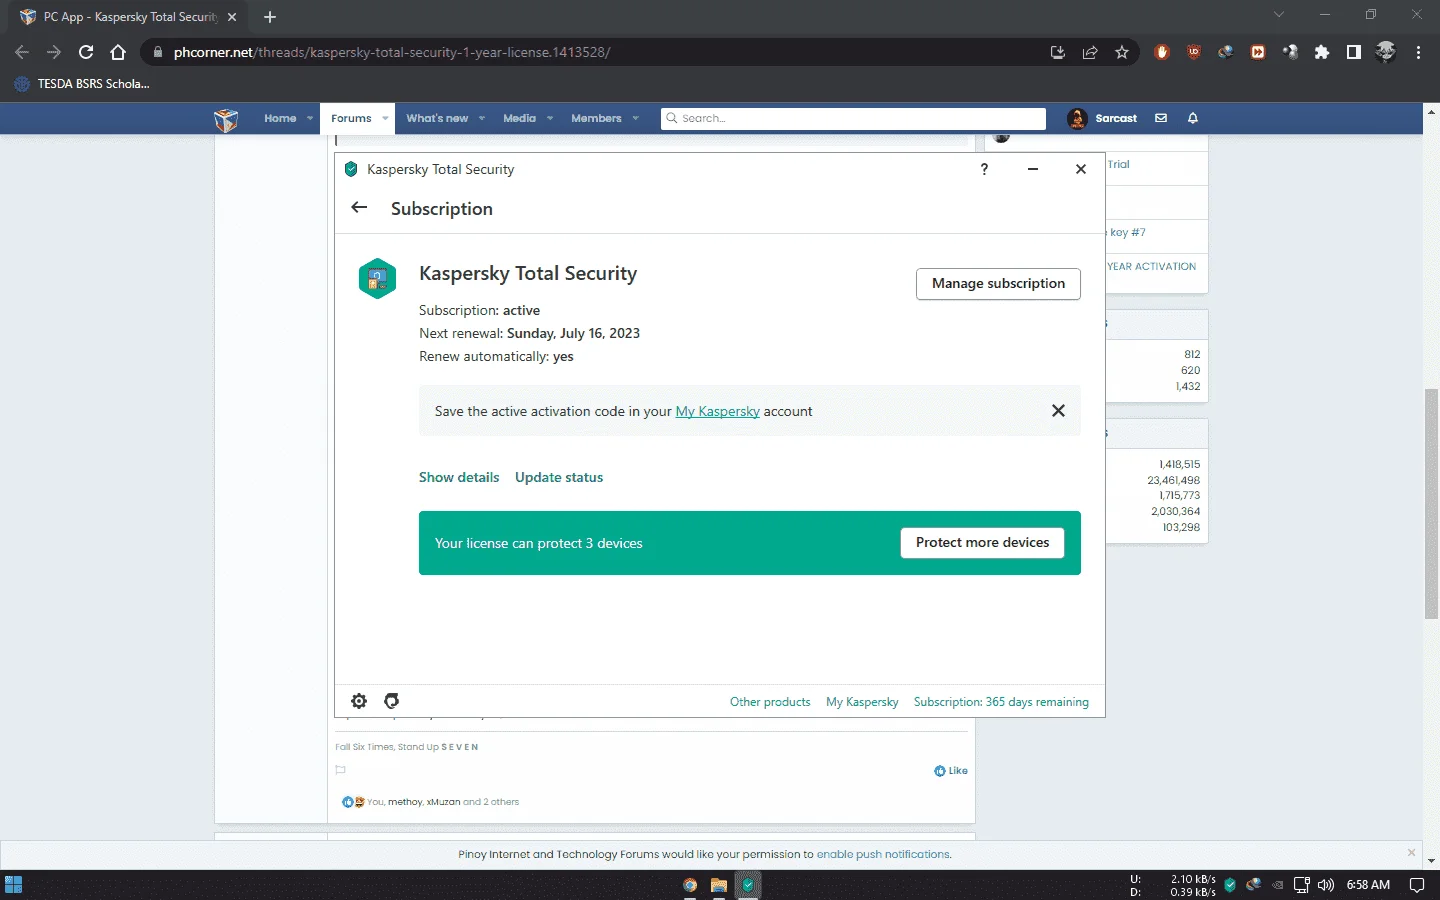Click Manage subscription button
Image resolution: width=1440 pixels, height=900 pixels.
coord(998,283)
